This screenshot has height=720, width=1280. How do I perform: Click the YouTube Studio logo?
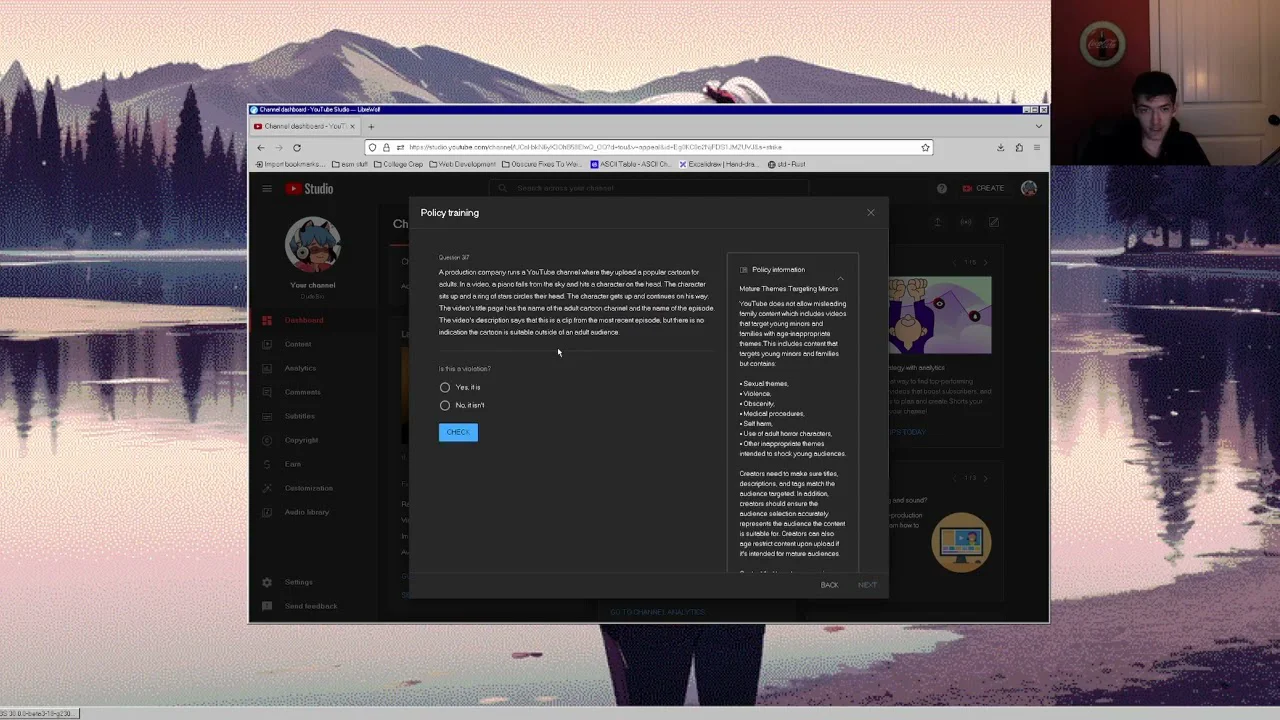pos(309,188)
